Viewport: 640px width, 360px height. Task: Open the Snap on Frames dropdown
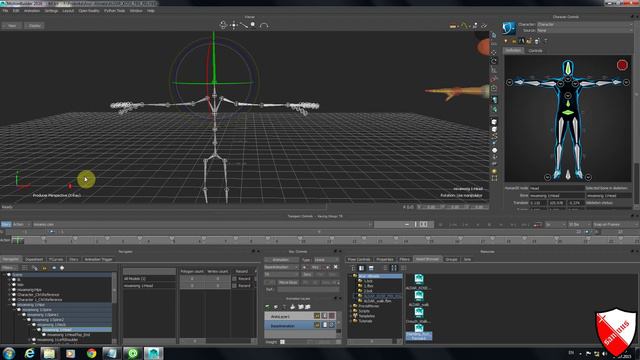tap(616, 224)
